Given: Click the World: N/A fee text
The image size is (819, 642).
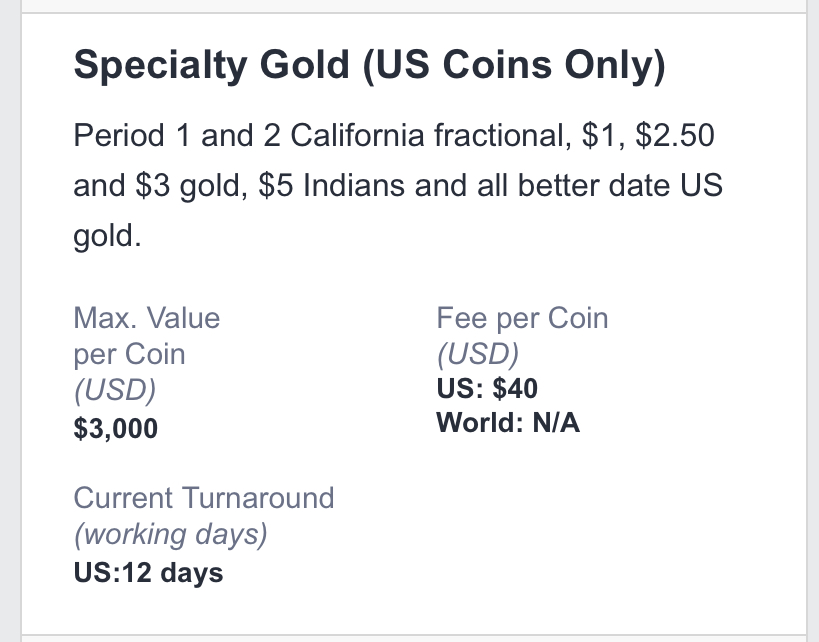Looking at the screenshot, I should [x=508, y=423].
